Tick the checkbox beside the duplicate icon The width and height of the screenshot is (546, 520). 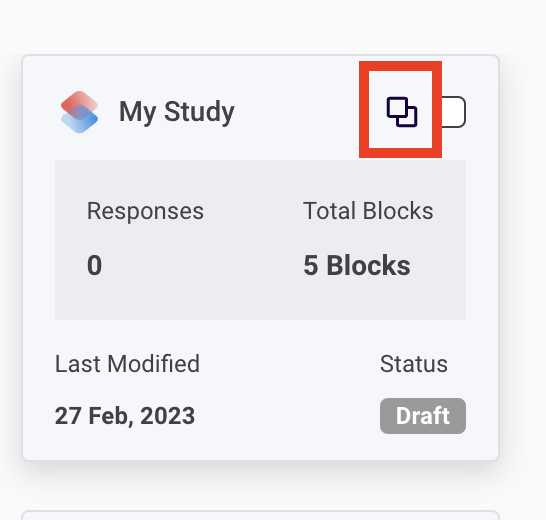[454, 112]
